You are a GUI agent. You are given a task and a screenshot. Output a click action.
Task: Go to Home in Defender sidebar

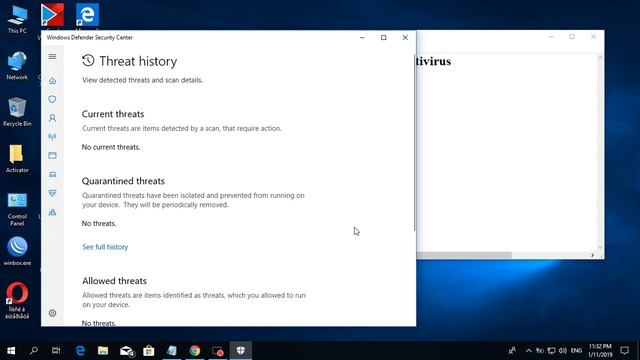pyautogui.click(x=52, y=81)
